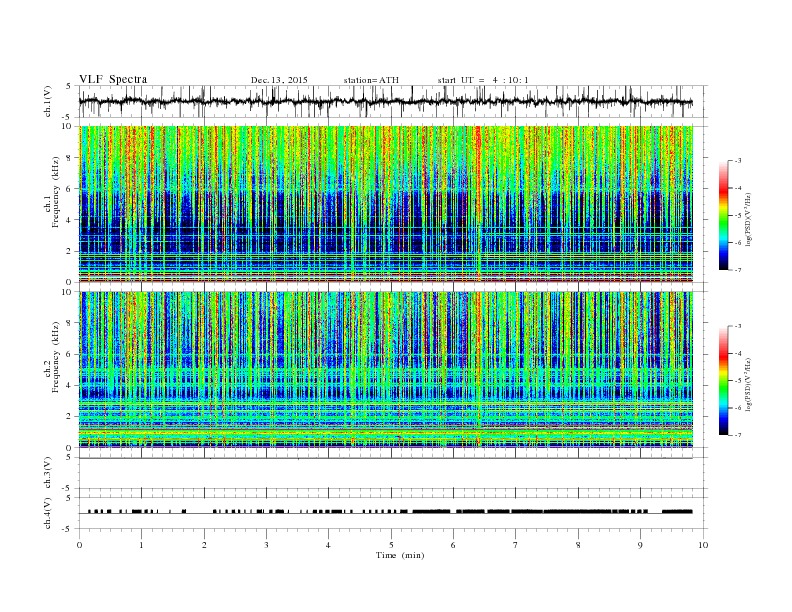Click the ch.2 spectrogram color scale bar

point(723,380)
